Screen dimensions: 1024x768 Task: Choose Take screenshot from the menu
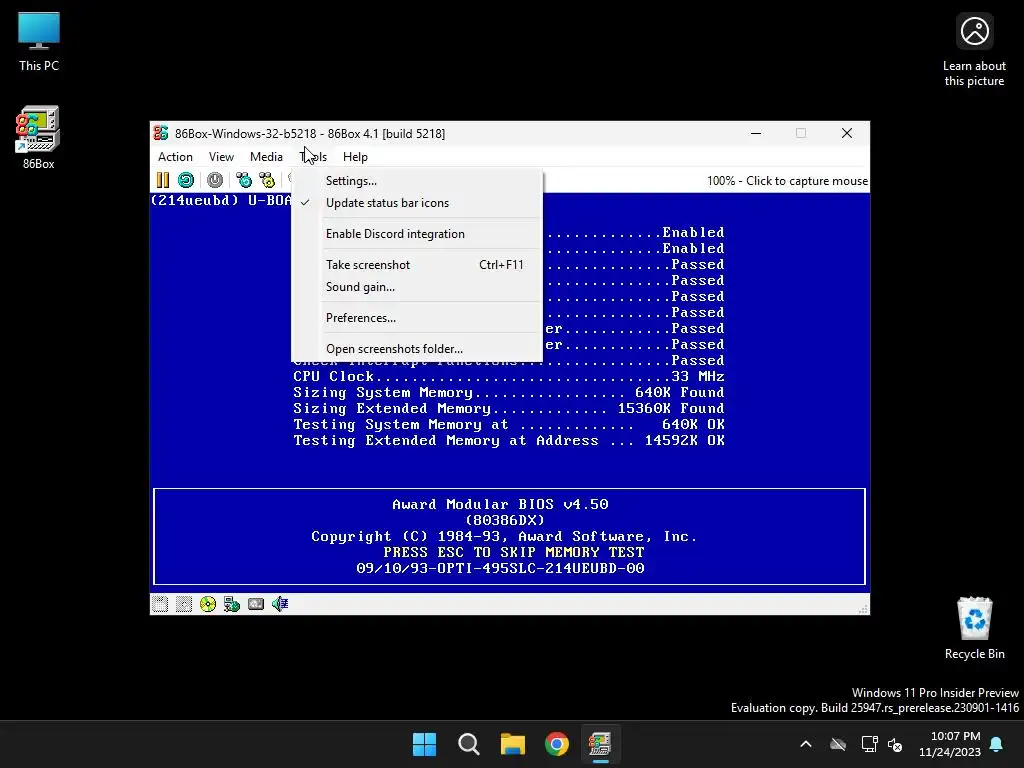click(417, 264)
